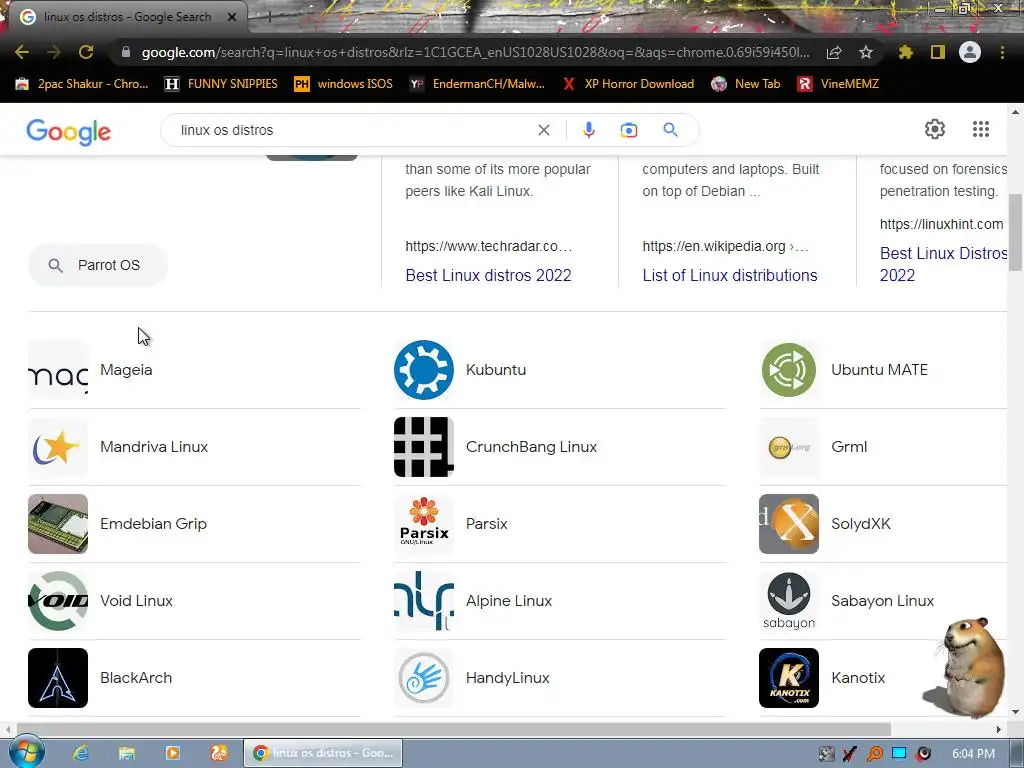Open the Ubuntu MATE logo
1024x768 pixels.
tap(789, 370)
